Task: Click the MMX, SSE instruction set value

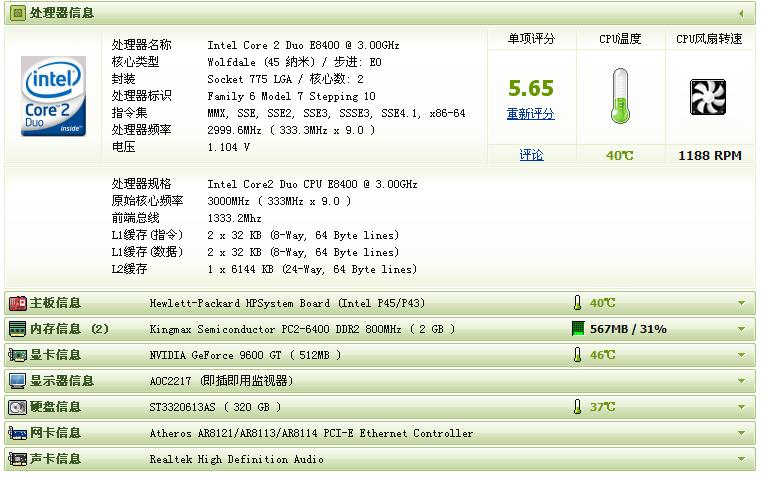Action: coord(337,113)
